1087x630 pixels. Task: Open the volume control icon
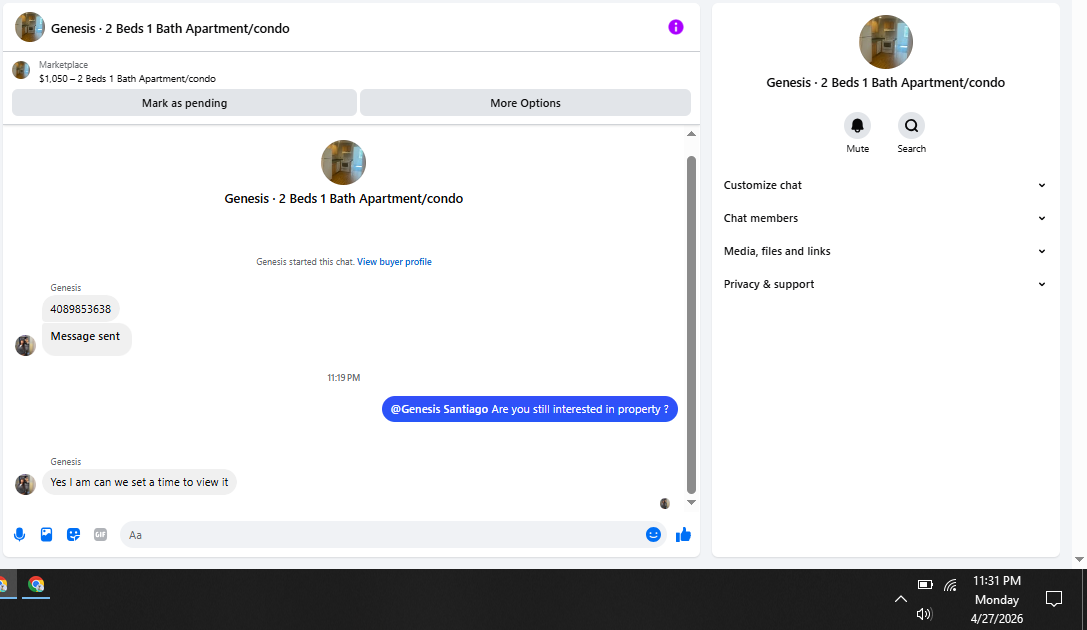pos(923,613)
